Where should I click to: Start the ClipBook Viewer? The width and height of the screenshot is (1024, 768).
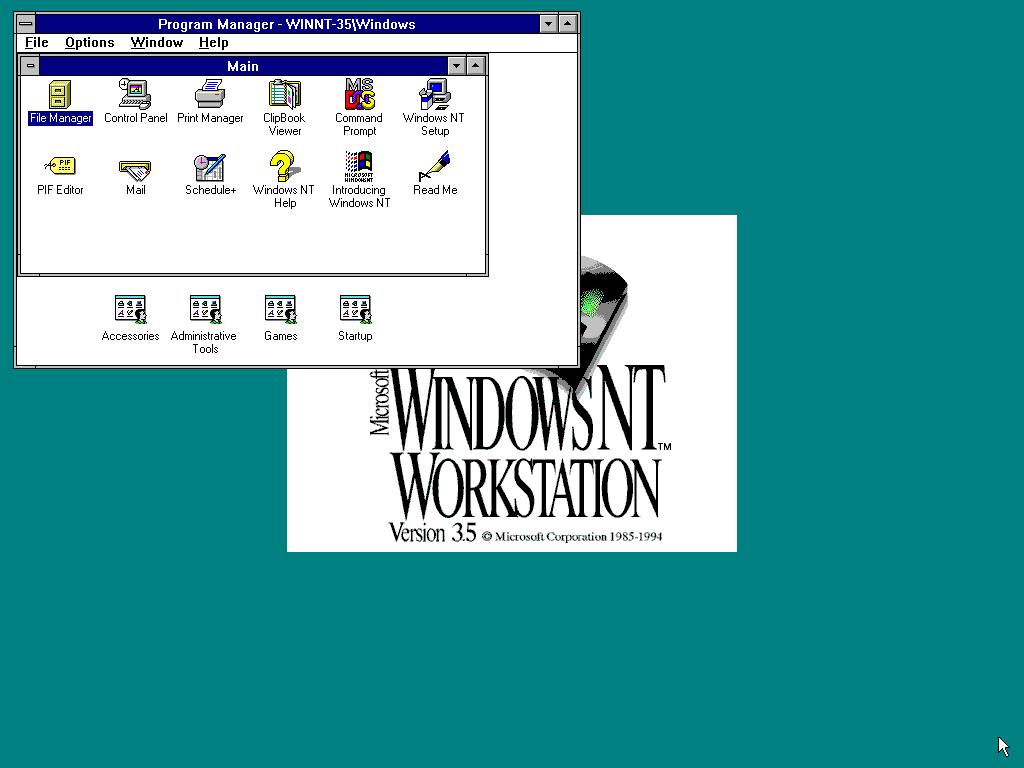(x=284, y=95)
